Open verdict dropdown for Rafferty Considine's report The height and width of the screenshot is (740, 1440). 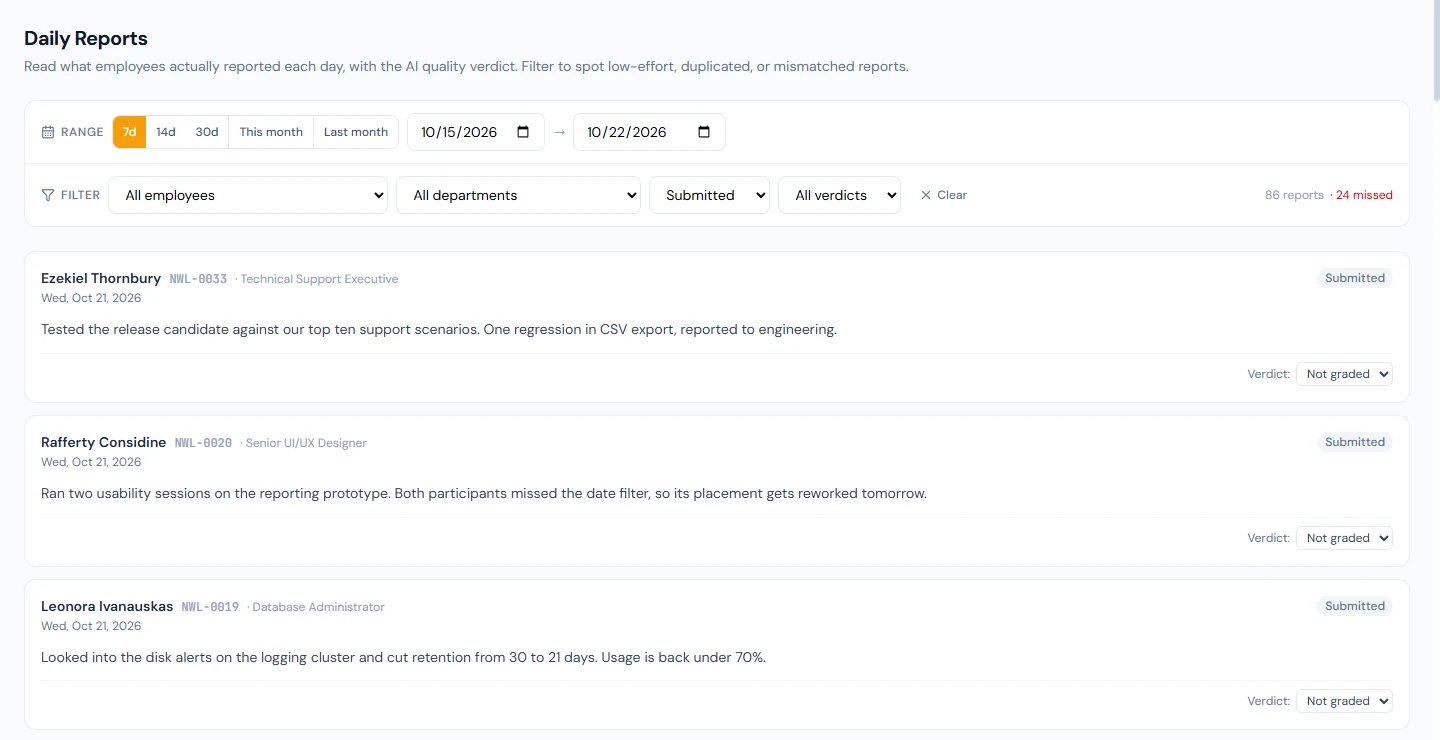tap(1344, 538)
